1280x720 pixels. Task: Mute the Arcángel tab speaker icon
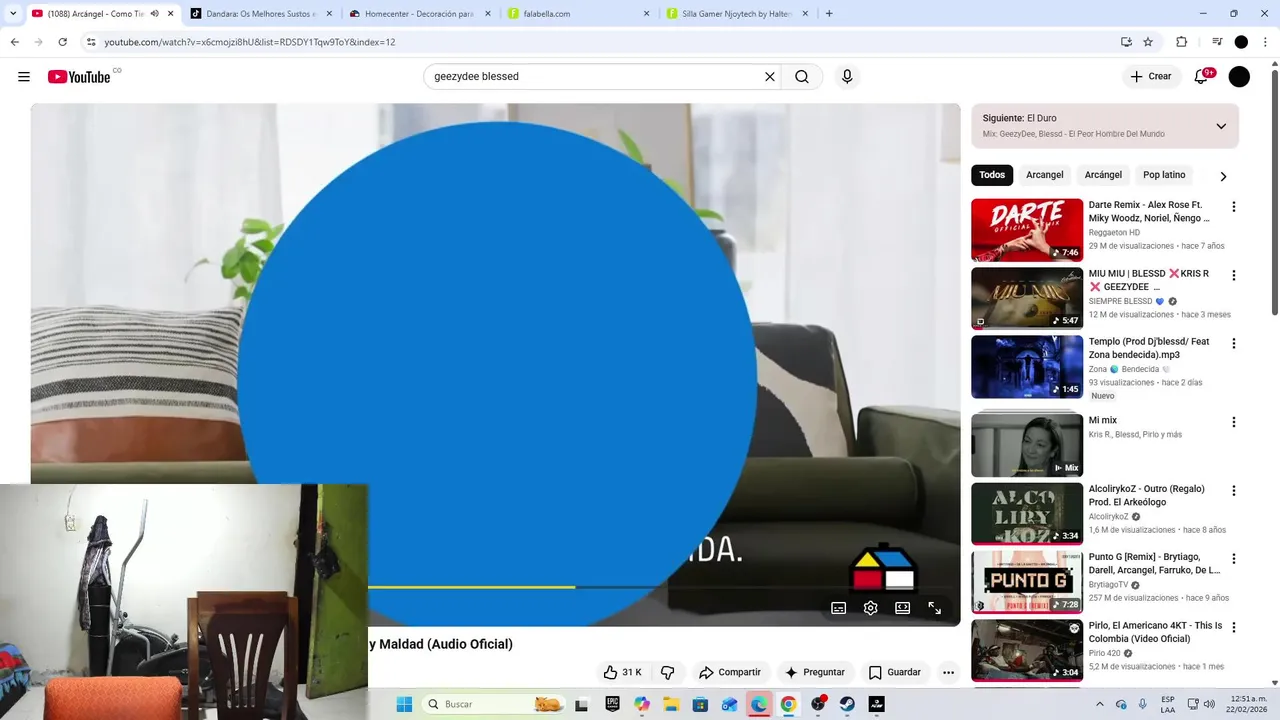(154, 14)
